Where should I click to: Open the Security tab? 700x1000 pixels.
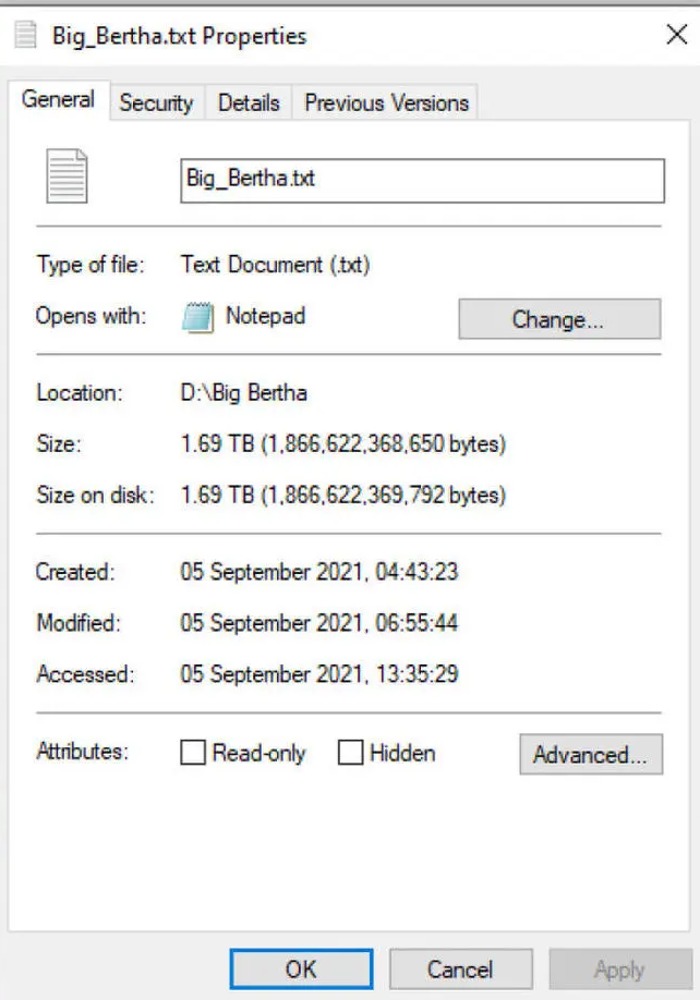coord(156,103)
